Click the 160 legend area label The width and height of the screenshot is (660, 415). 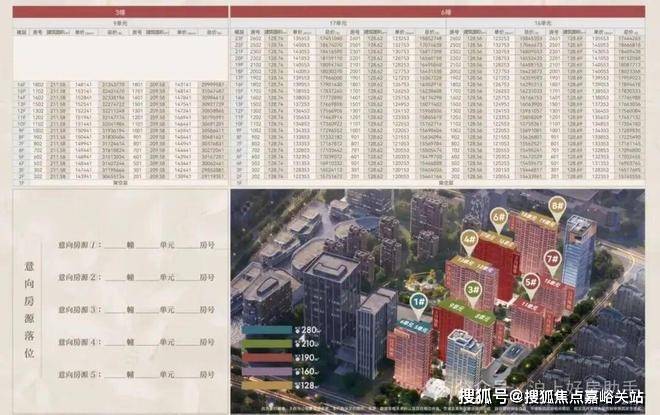[308, 371]
